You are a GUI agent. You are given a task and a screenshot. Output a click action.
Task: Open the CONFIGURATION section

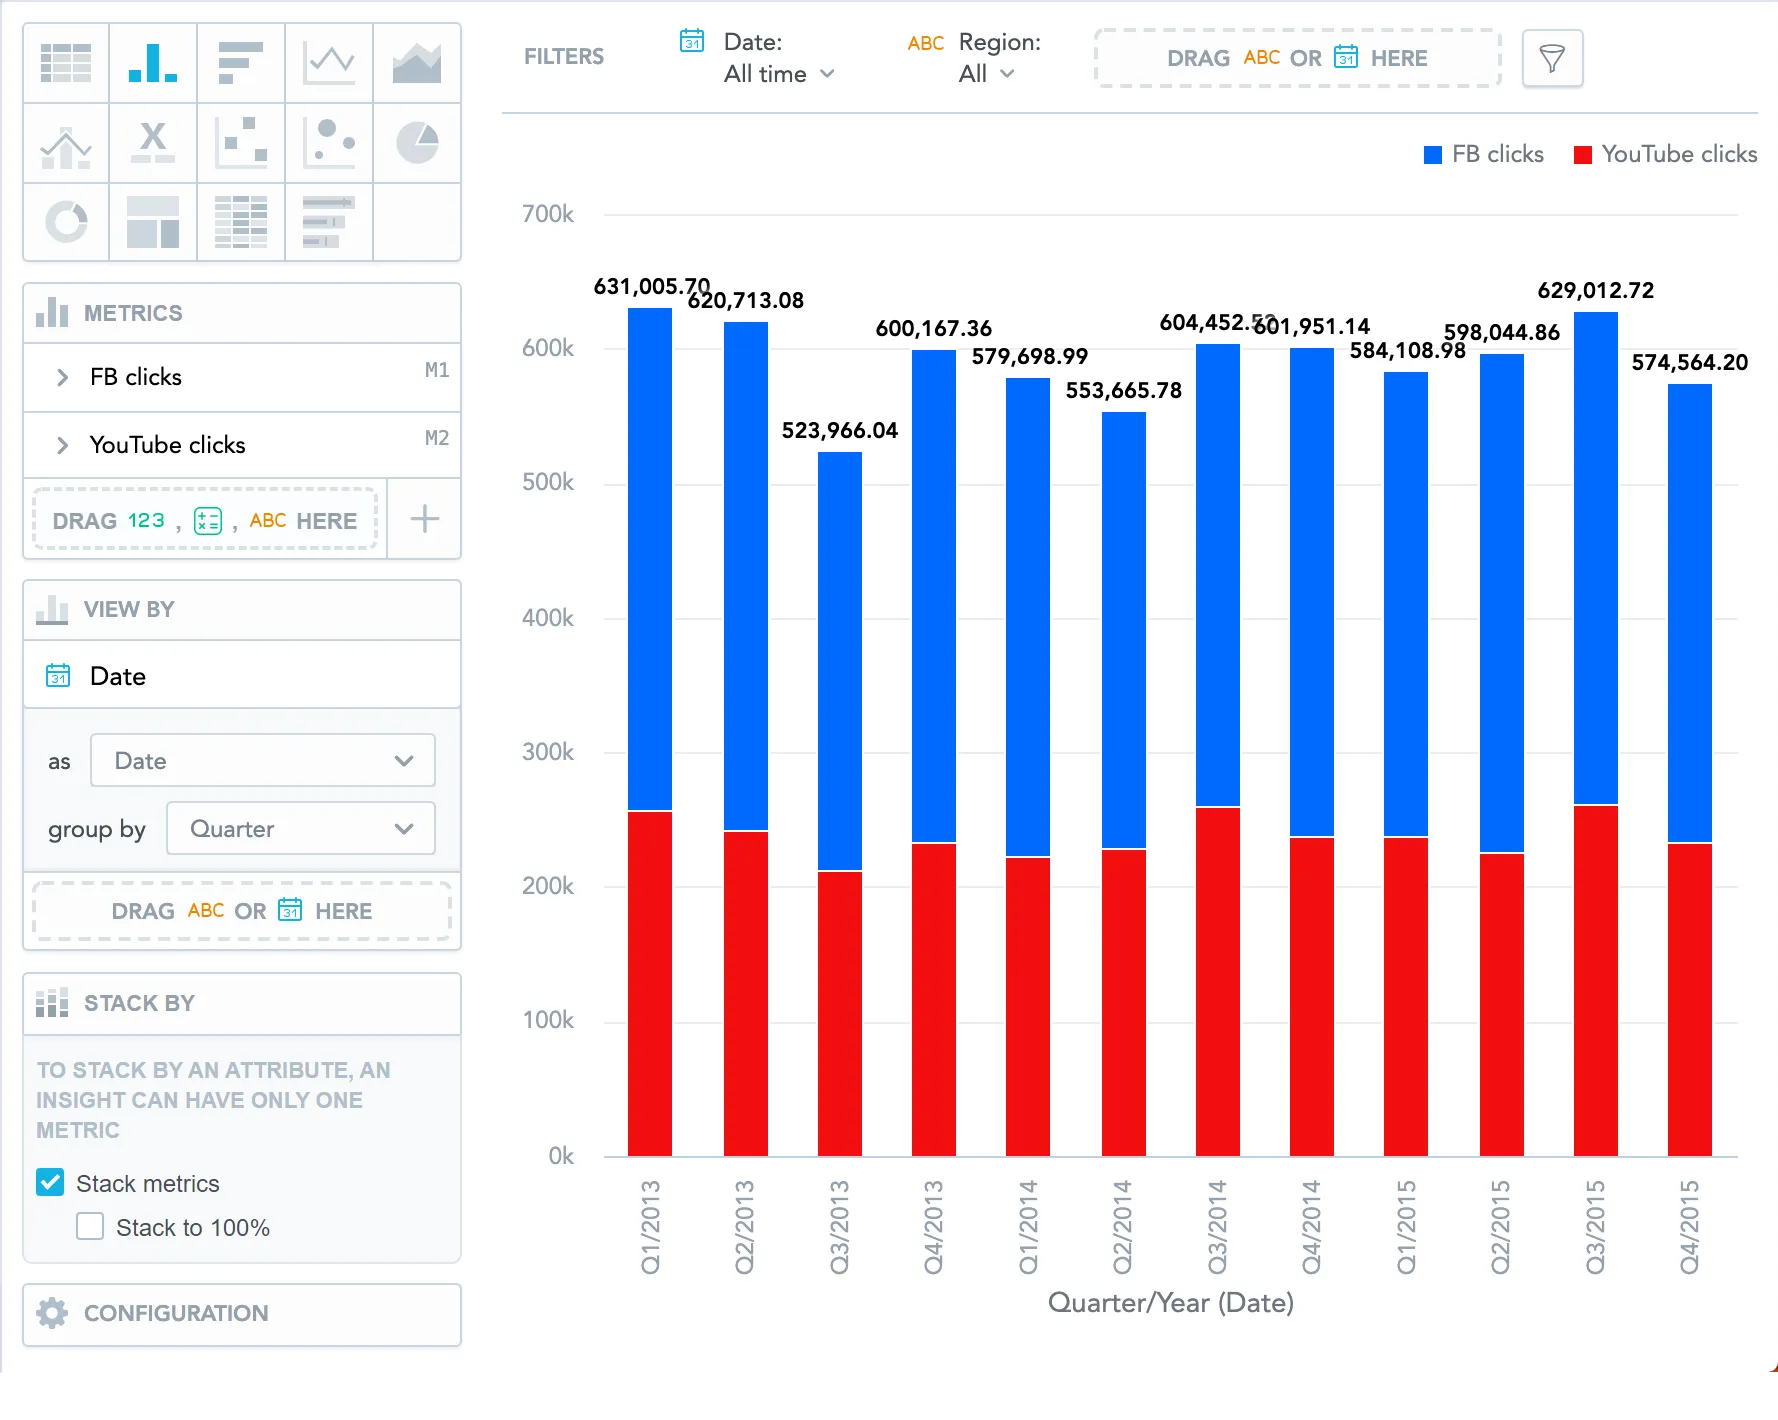[176, 1313]
